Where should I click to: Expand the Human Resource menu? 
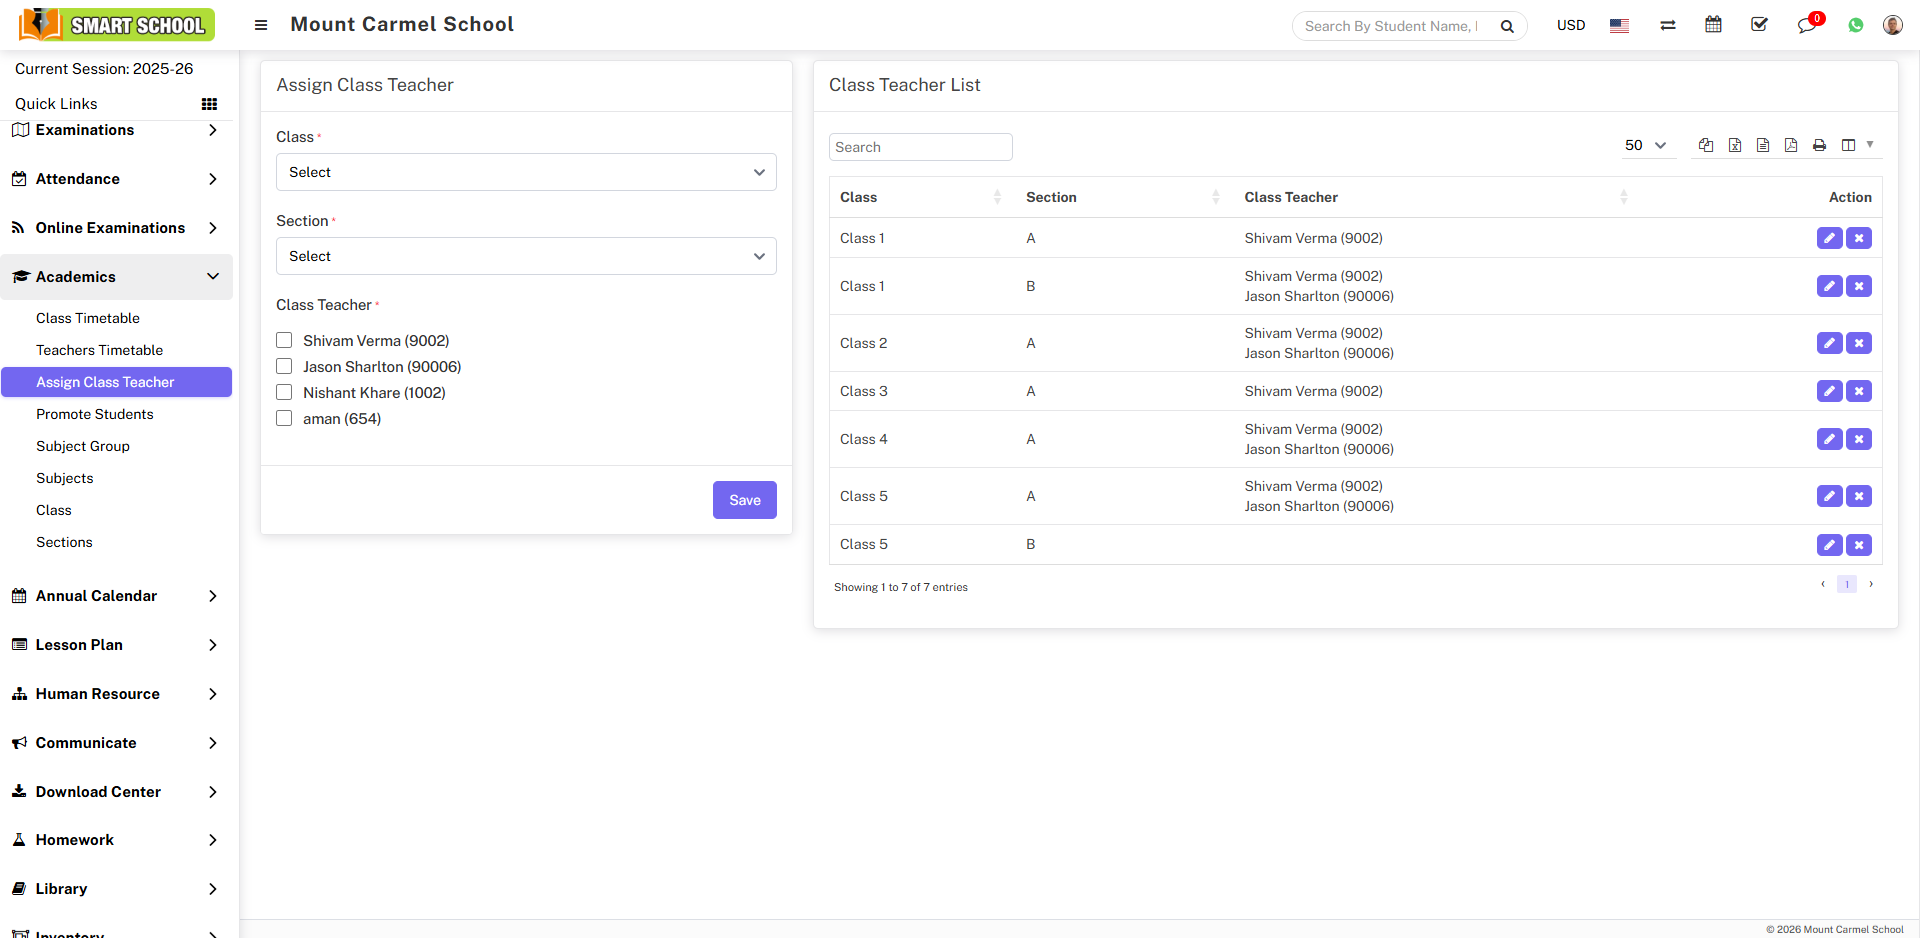click(116, 694)
